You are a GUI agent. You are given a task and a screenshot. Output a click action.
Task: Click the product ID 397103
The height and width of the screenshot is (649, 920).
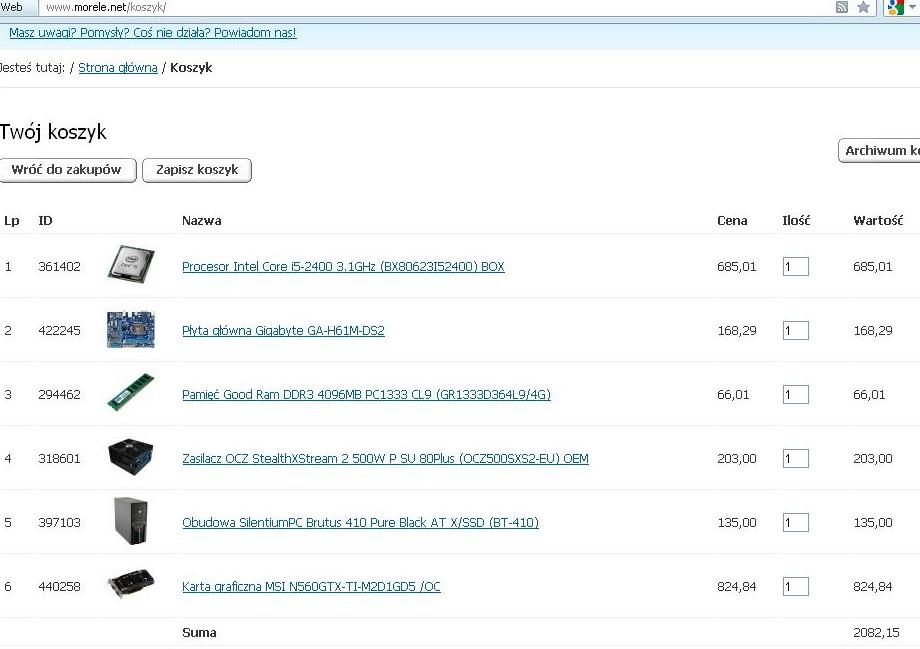click(x=59, y=522)
